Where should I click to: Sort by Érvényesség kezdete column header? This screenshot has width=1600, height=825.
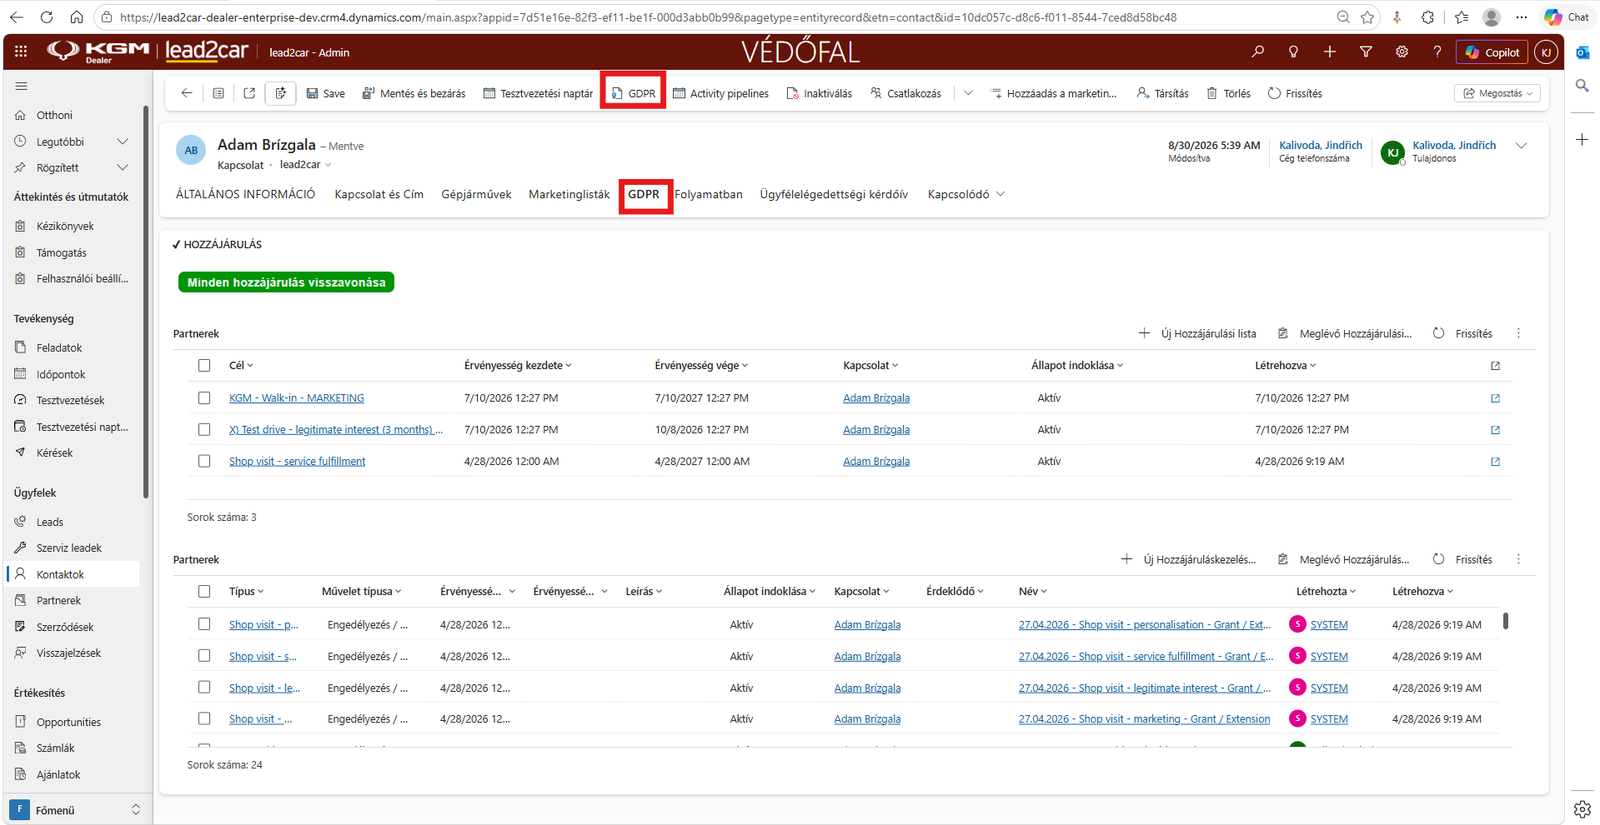[518, 366]
